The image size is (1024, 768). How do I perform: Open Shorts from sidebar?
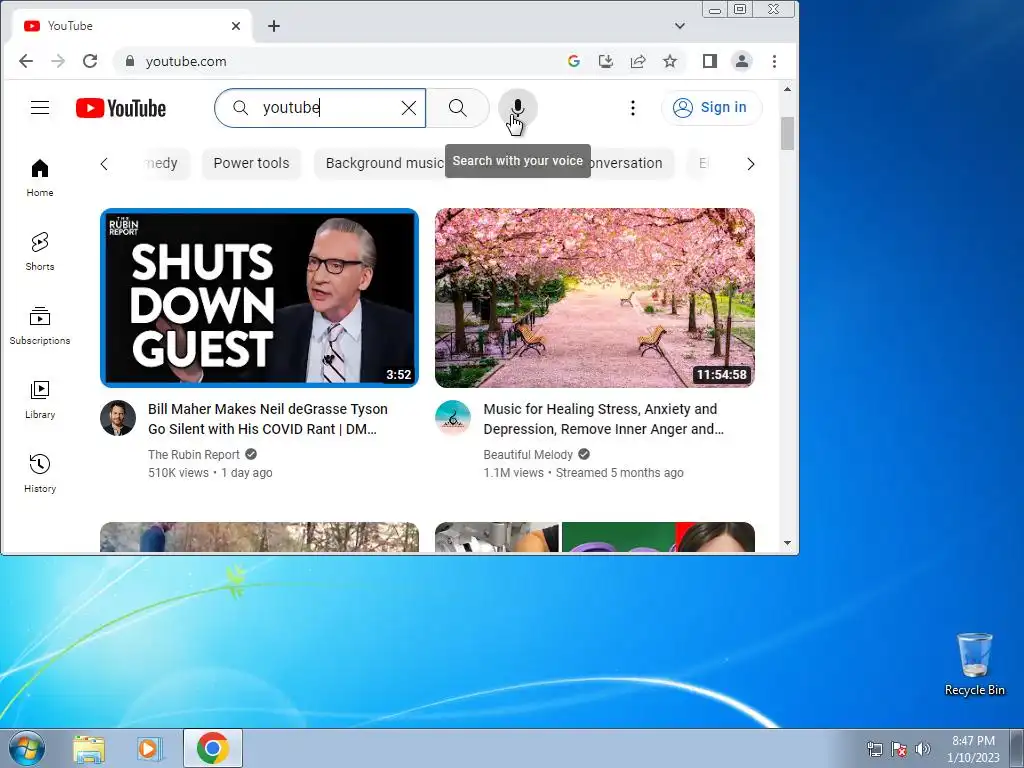tap(40, 251)
